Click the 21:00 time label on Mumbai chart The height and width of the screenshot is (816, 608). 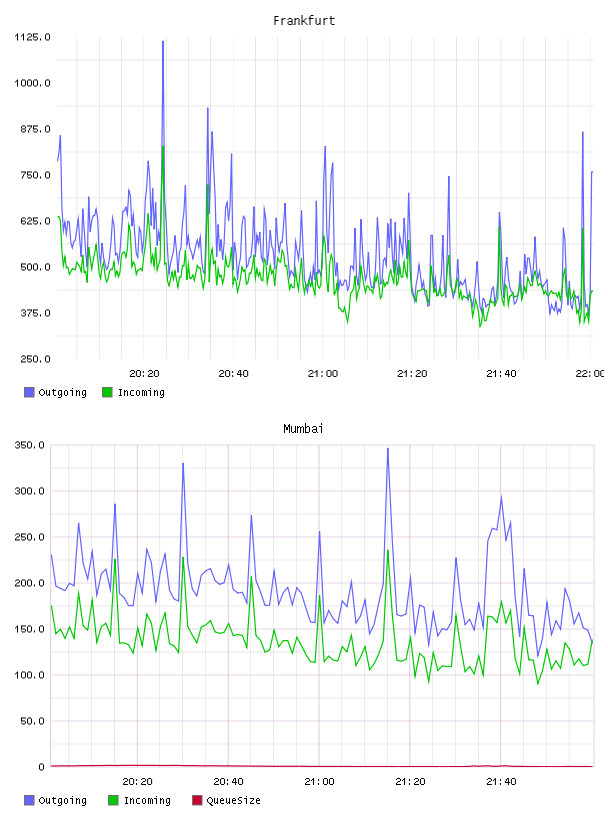pyautogui.click(x=319, y=782)
